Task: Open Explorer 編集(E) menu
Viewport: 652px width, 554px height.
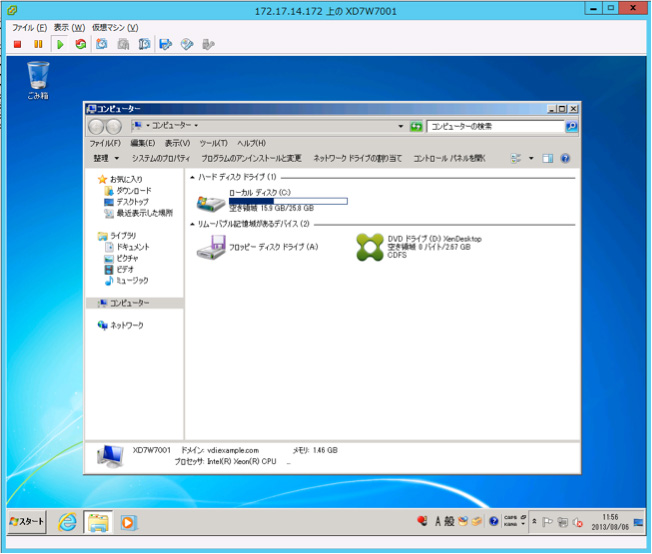Action: pyautogui.click(x=143, y=143)
